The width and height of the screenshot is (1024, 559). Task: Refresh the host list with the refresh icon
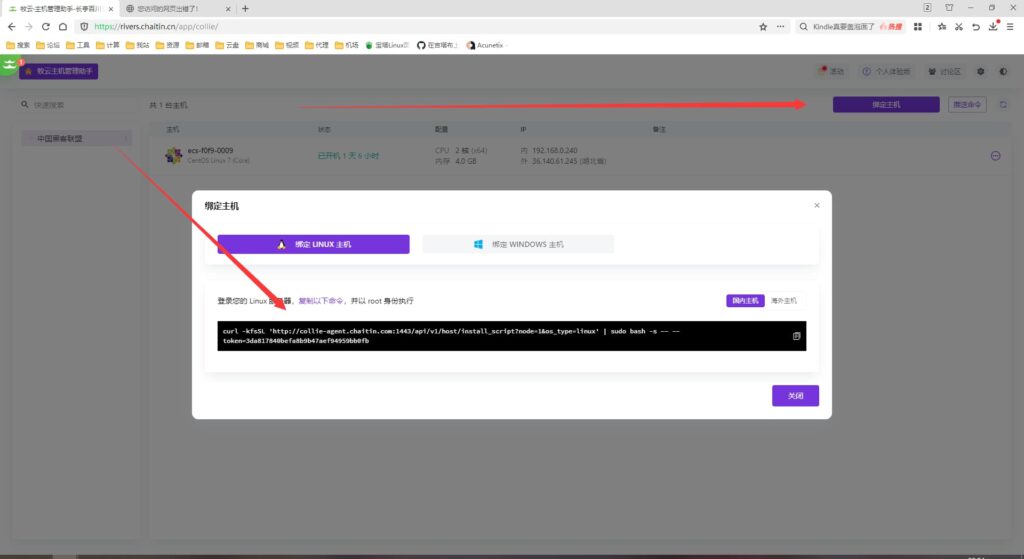point(1003,104)
